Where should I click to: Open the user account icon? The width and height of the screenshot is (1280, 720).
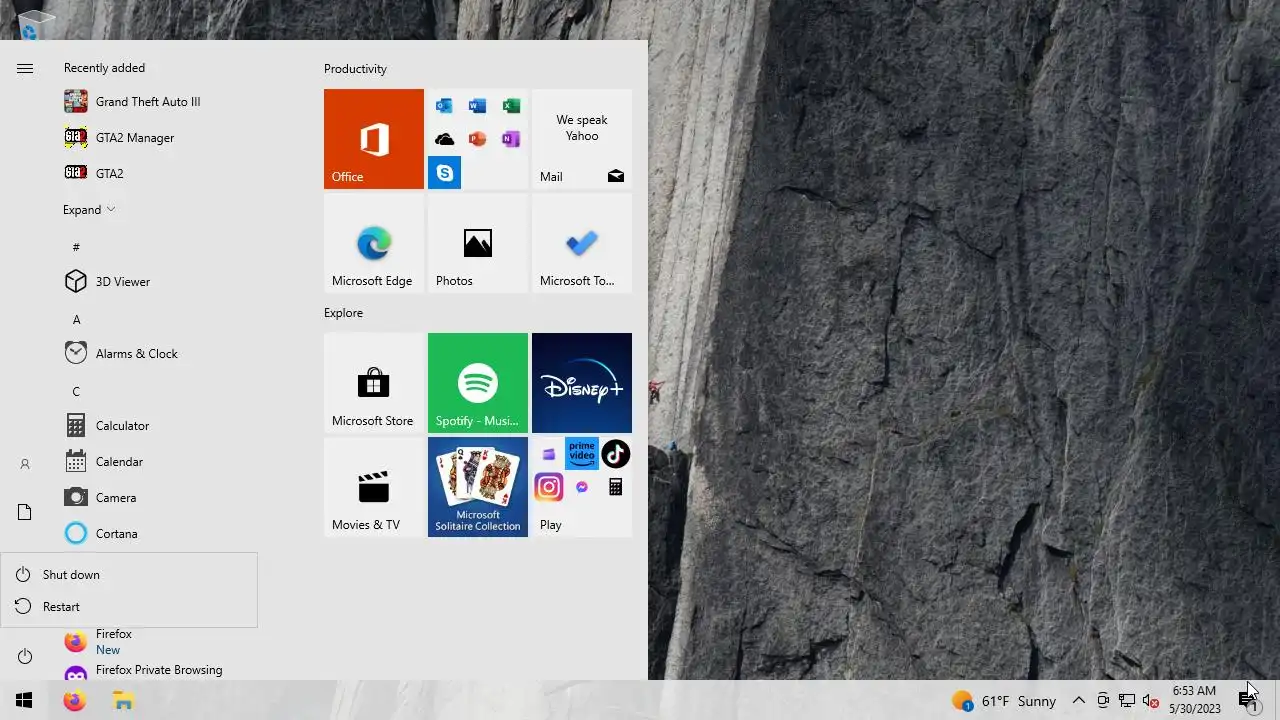pyautogui.click(x=25, y=464)
